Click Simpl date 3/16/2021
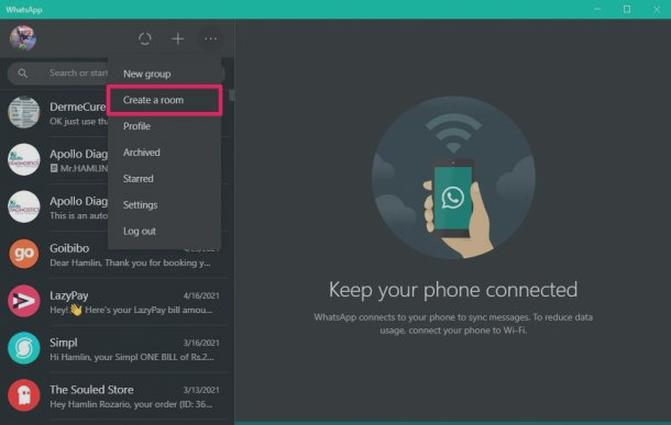 [201, 343]
